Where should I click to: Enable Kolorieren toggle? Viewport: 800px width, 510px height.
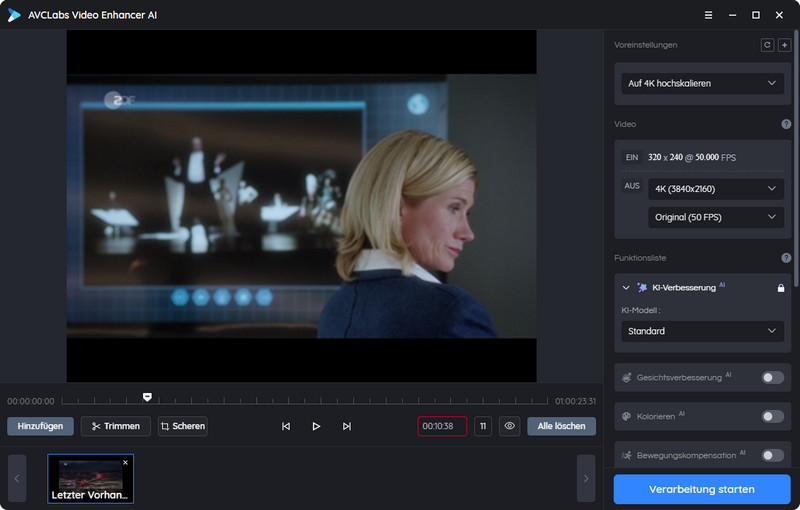coord(772,416)
